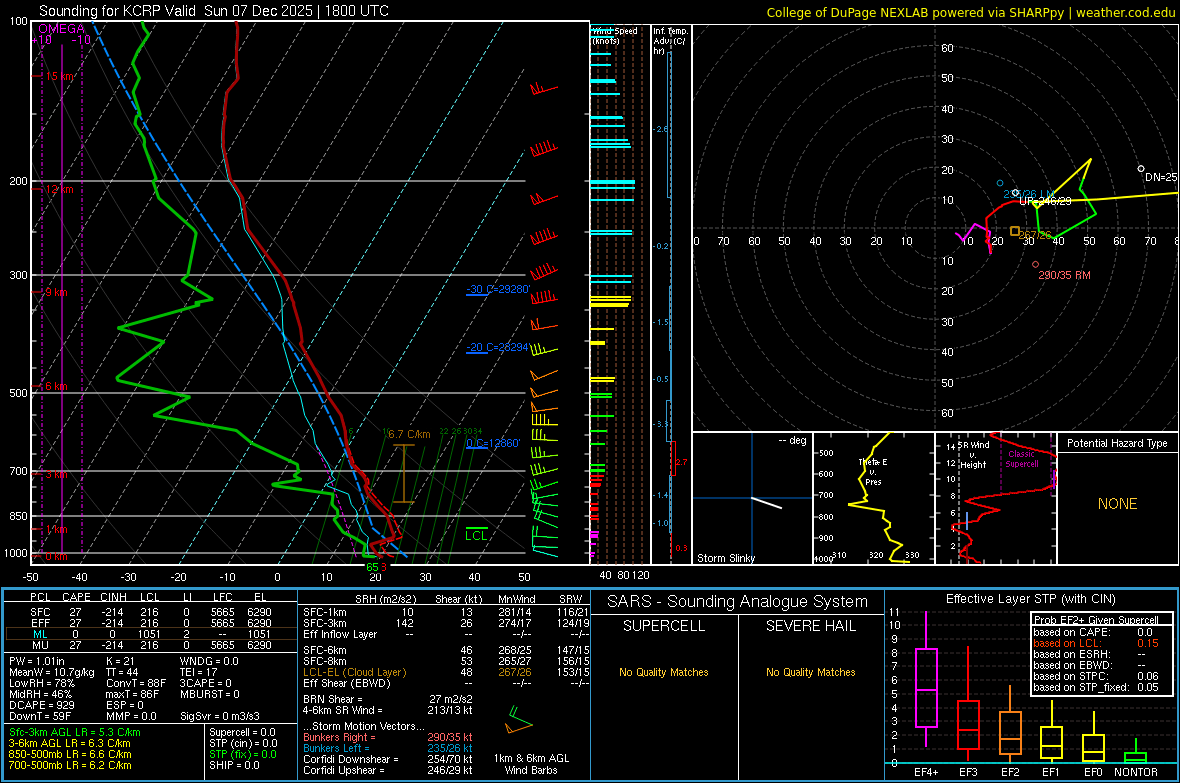Click the 'SHIP = 0.0' value
The image size is (1180, 783).
point(234,765)
